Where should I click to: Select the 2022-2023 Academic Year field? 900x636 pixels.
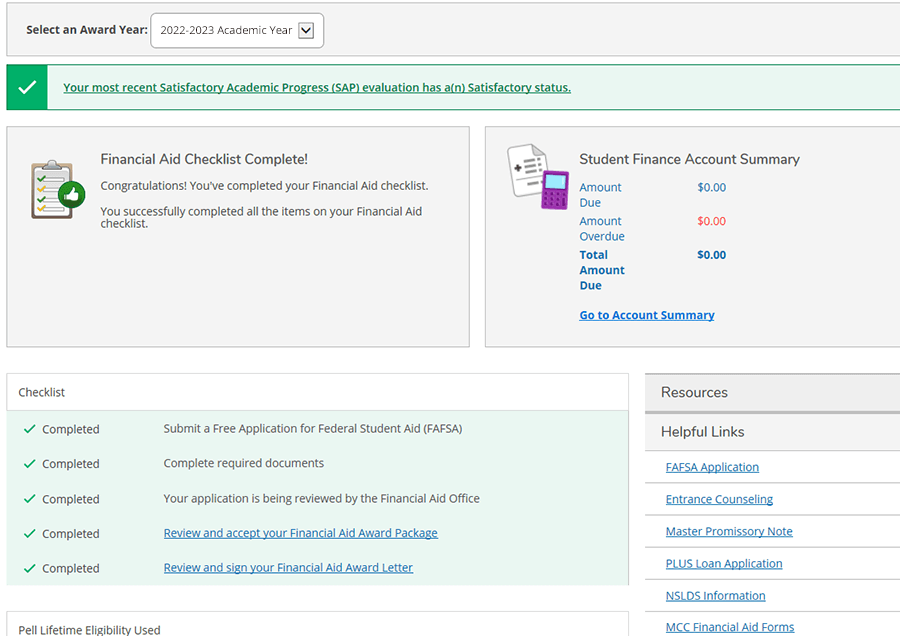237,30
